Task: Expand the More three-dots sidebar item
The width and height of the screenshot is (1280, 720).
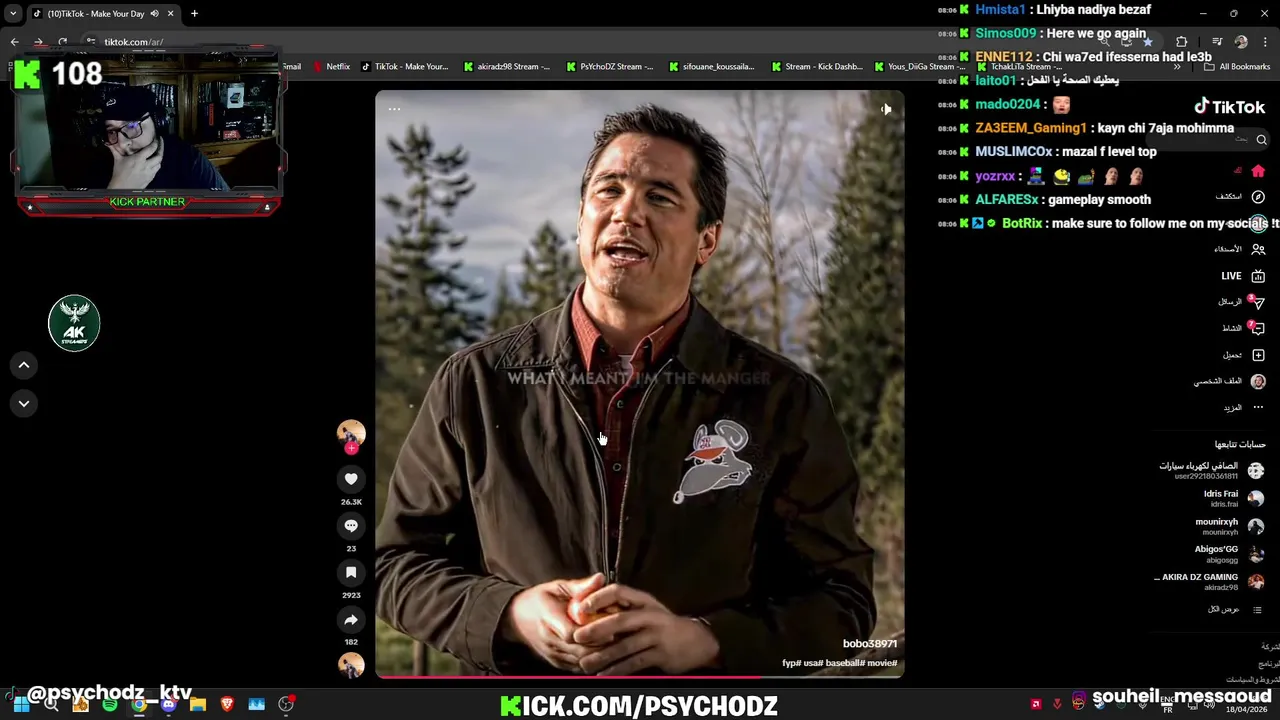Action: click(1258, 407)
